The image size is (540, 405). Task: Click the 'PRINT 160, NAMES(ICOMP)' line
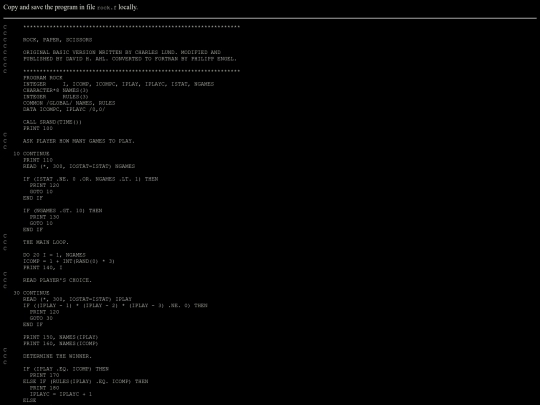(61, 344)
